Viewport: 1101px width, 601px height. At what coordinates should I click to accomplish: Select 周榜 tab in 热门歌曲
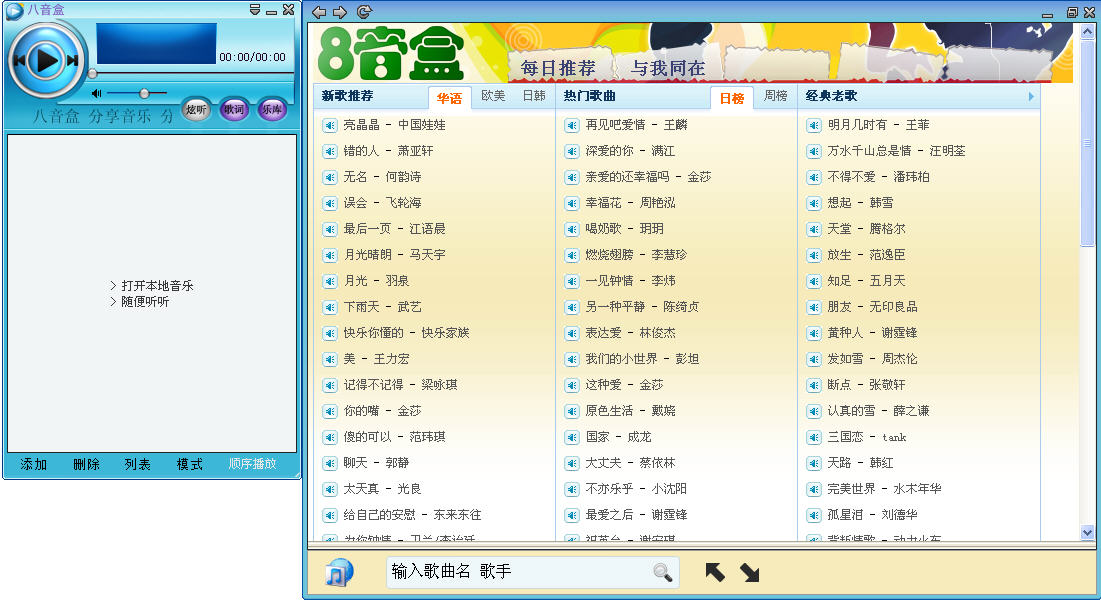pyautogui.click(x=775, y=95)
